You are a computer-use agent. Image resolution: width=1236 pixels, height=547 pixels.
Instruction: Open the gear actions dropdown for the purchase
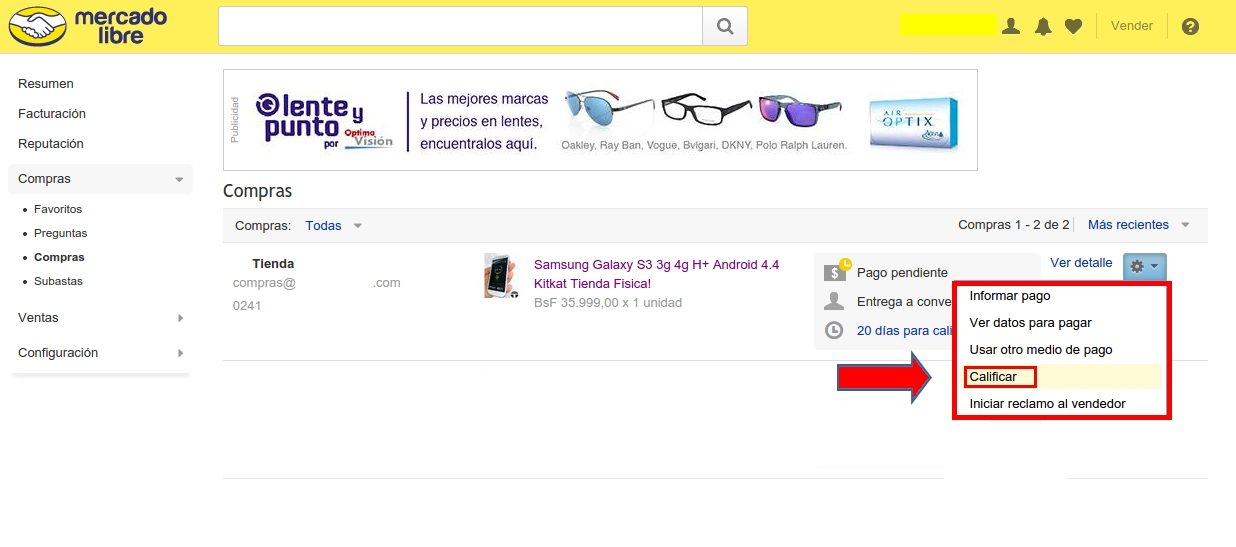[x=1145, y=266]
